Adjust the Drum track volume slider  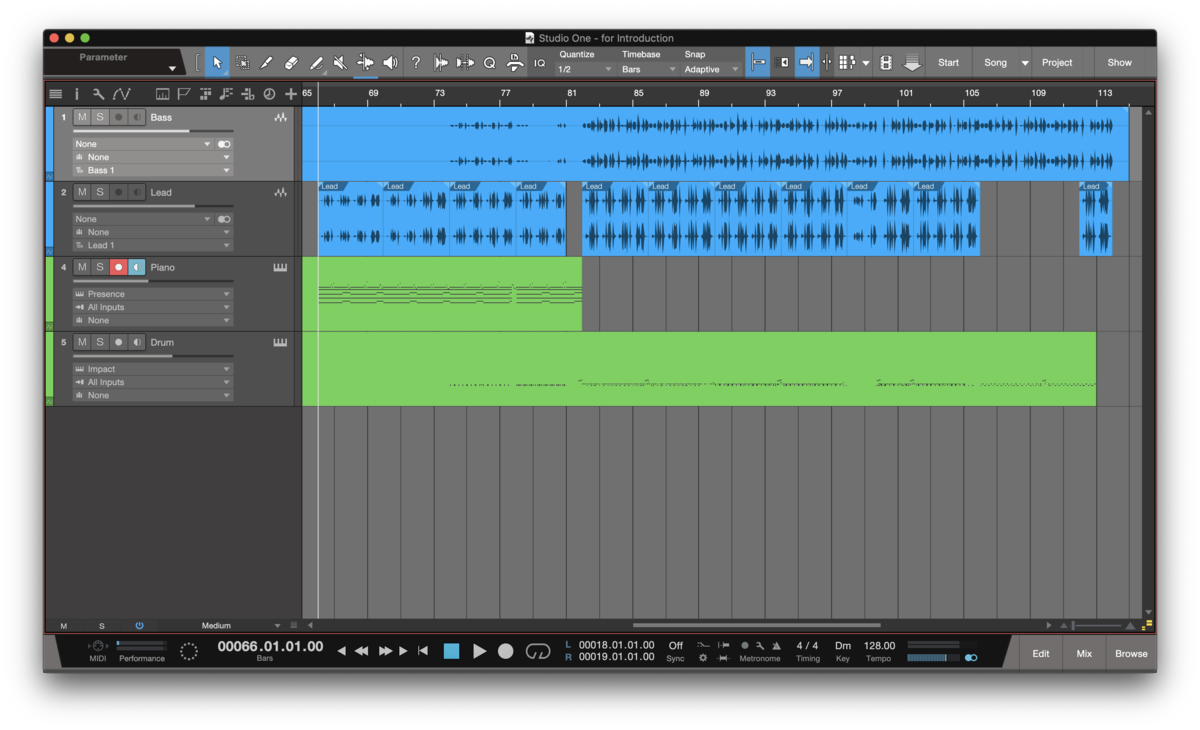153,356
